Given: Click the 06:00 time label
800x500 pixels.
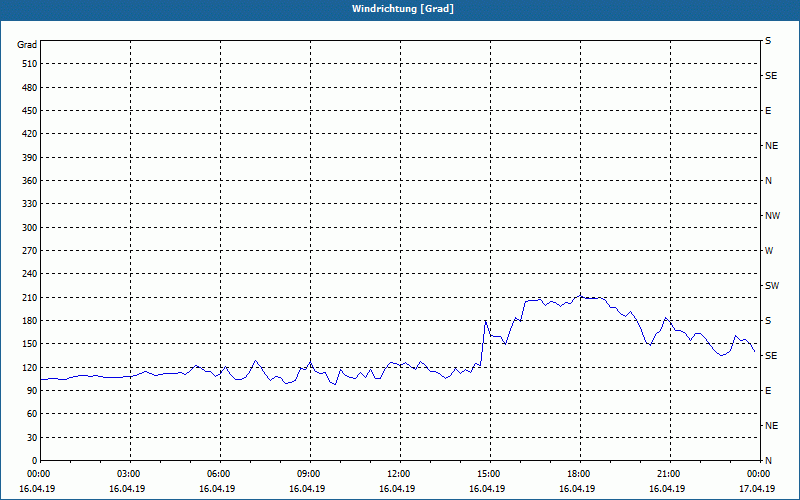Looking at the screenshot, I should 221,474.
